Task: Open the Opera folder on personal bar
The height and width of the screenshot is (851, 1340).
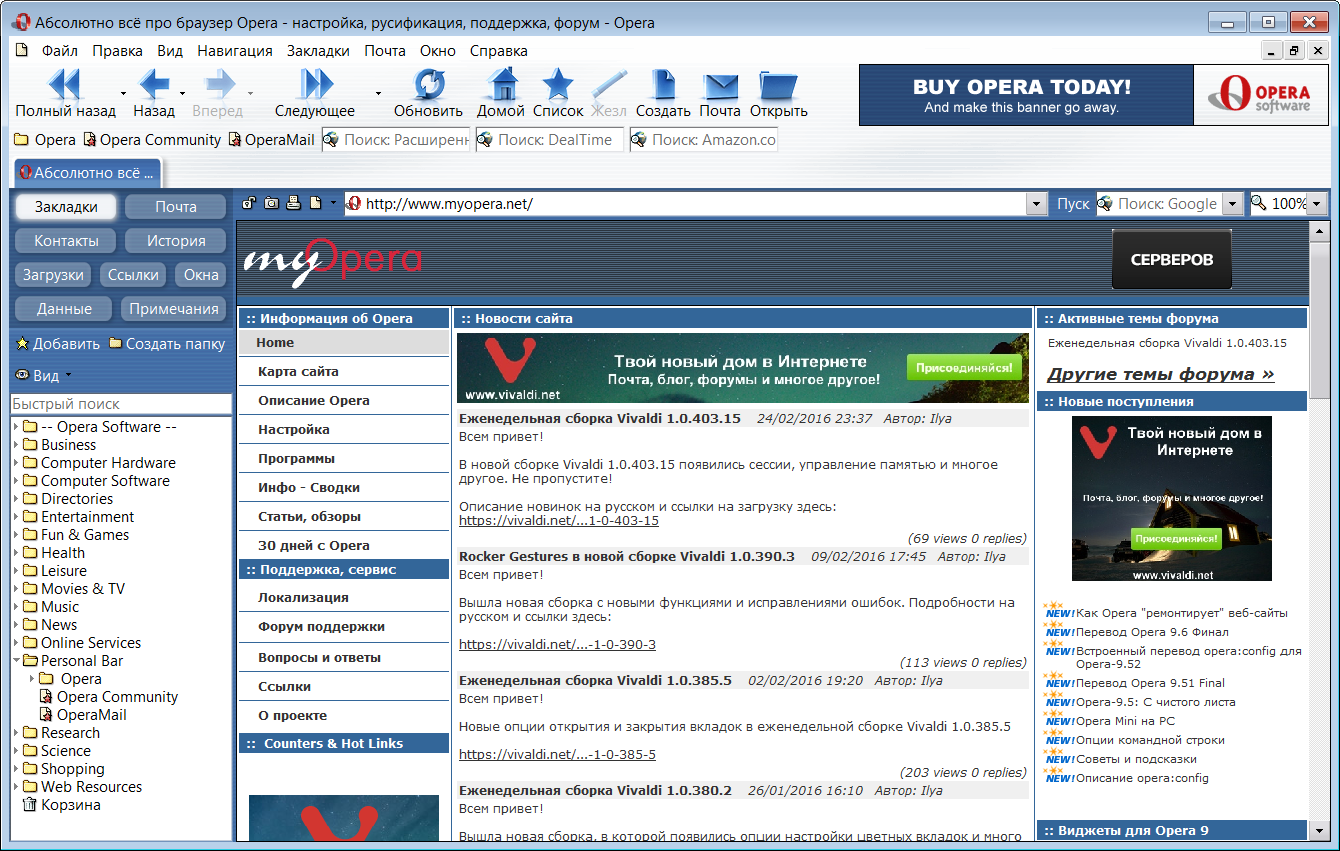Action: click(45, 140)
